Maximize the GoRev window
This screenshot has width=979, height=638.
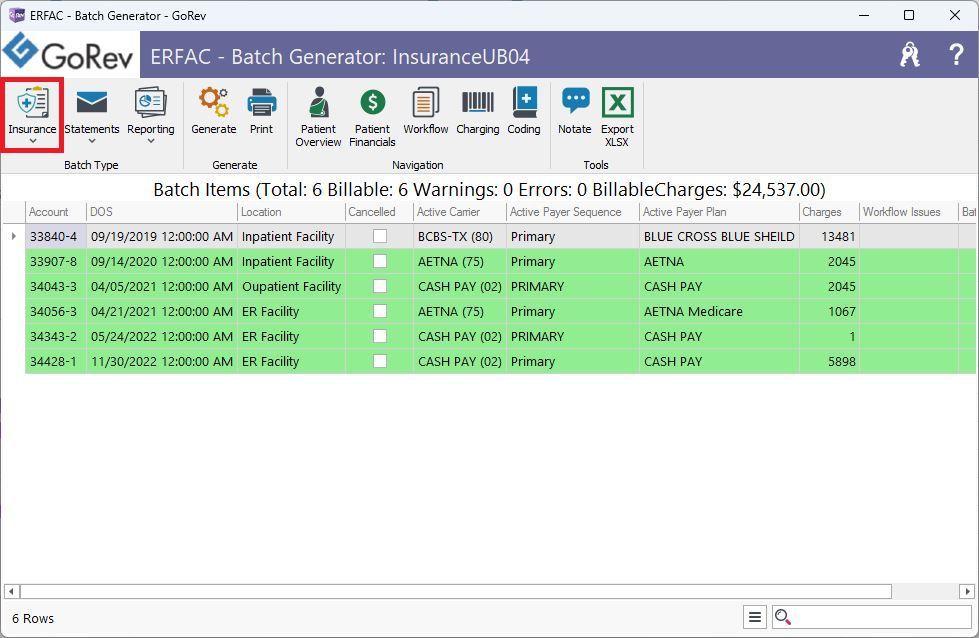tap(909, 15)
